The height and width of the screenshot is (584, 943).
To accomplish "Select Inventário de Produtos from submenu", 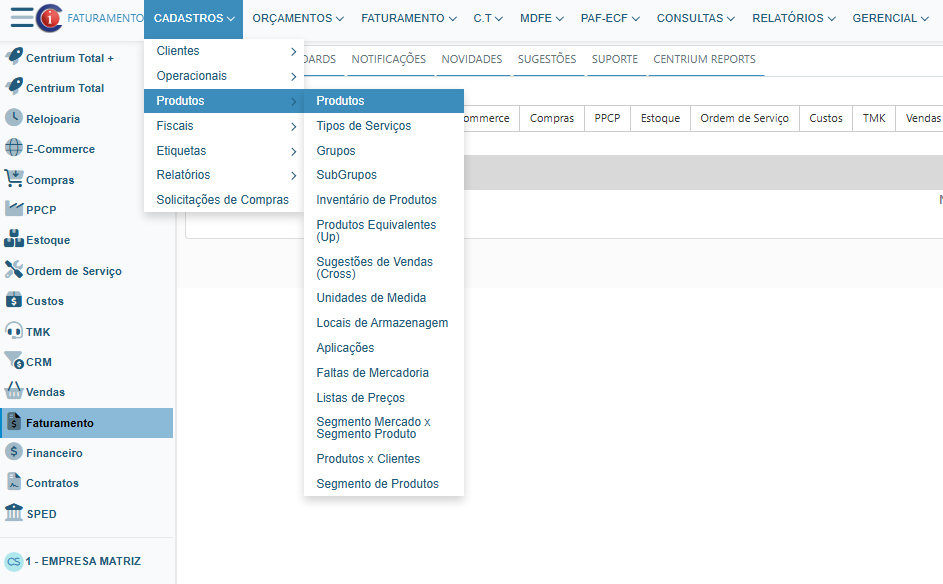I will (376, 200).
